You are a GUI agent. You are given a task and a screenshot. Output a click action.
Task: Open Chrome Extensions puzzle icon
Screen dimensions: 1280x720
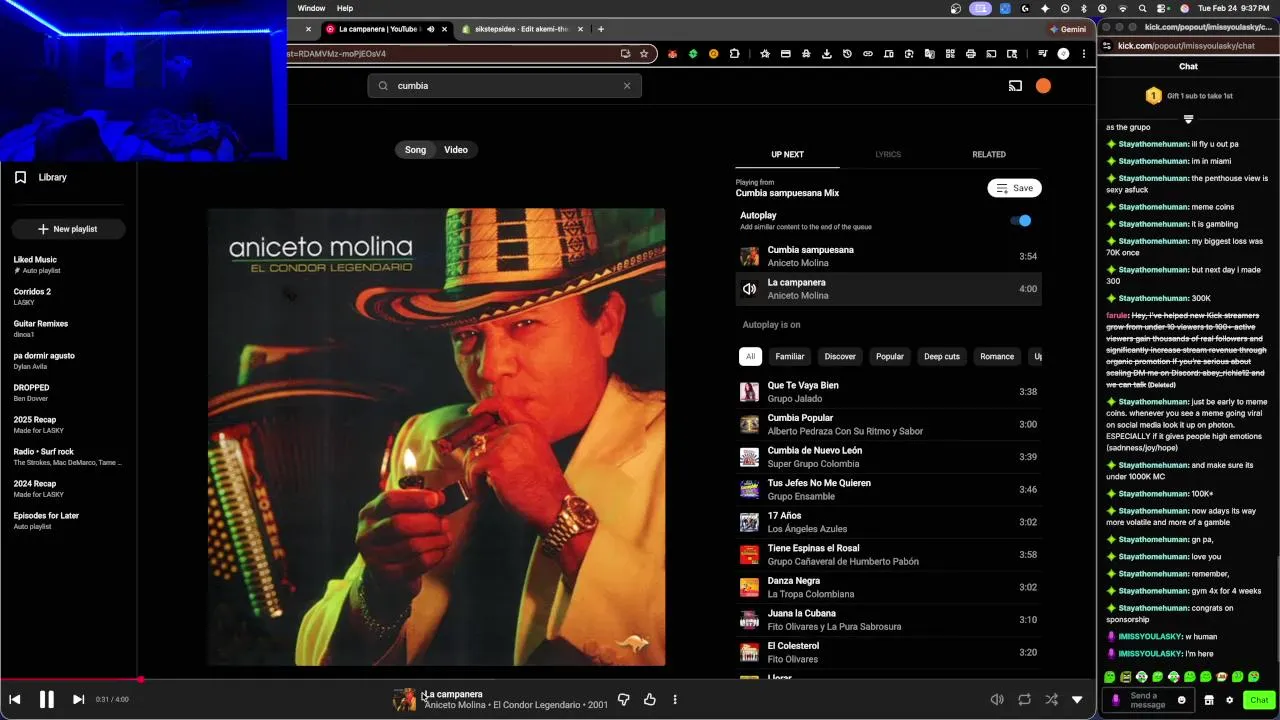coord(734,54)
